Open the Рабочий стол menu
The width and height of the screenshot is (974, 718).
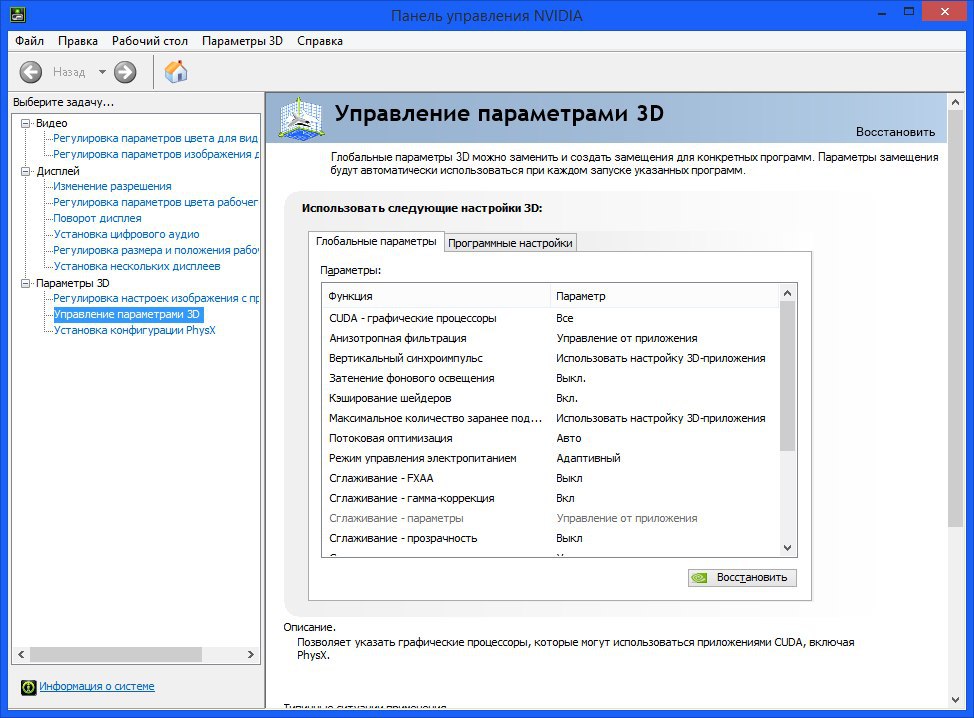pos(150,41)
